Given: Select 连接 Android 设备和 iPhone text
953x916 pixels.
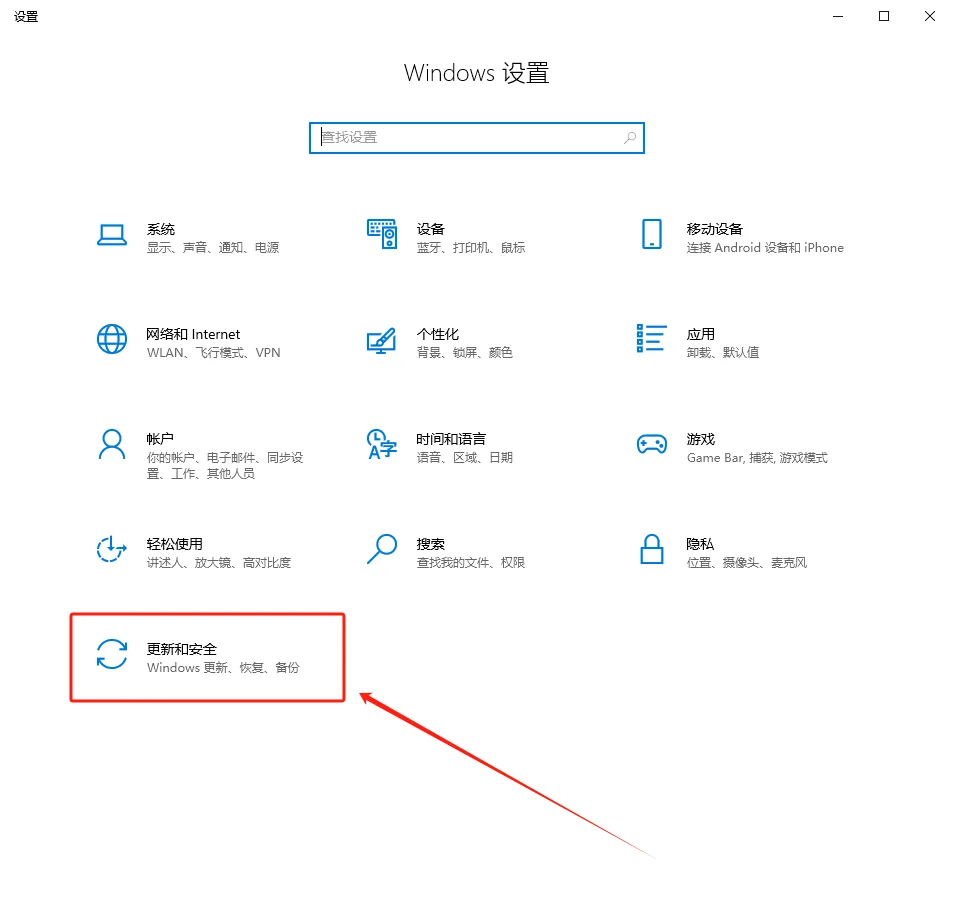Looking at the screenshot, I should [x=764, y=247].
